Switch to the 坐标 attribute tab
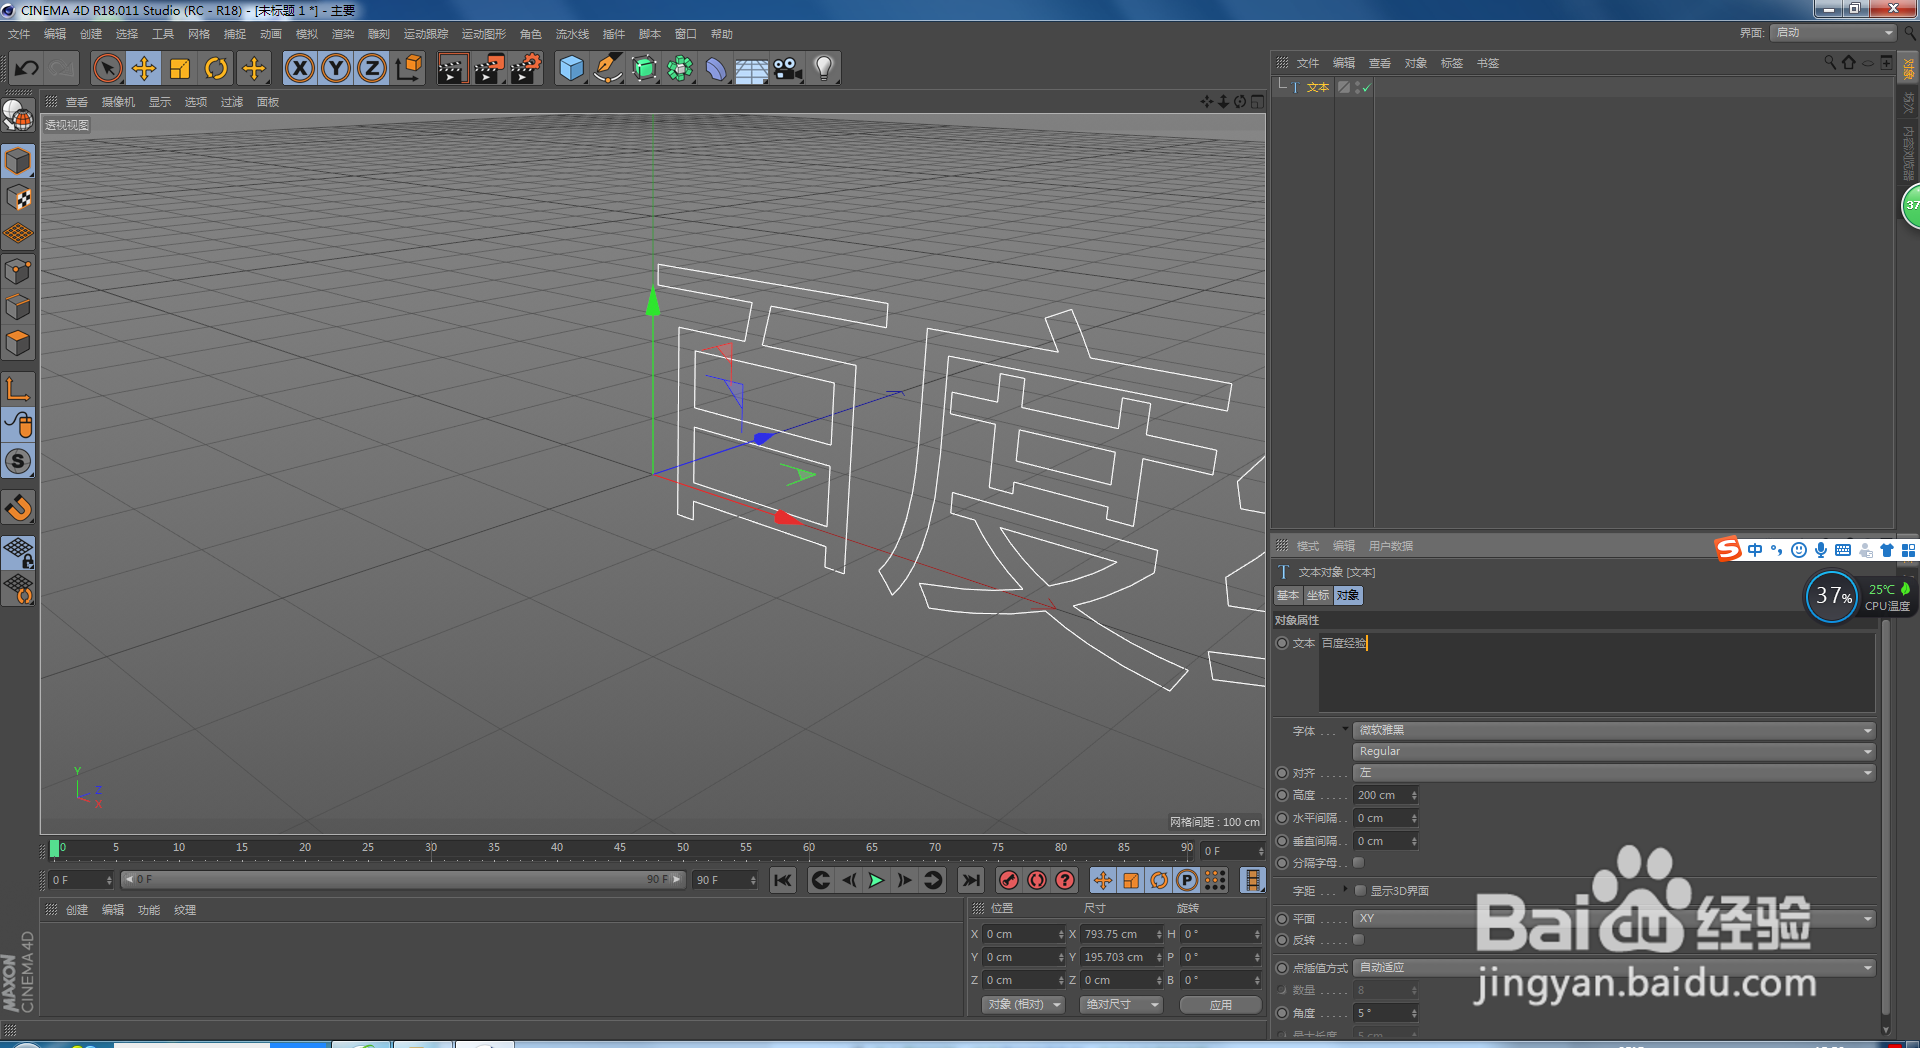1920x1048 pixels. pos(1318,595)
